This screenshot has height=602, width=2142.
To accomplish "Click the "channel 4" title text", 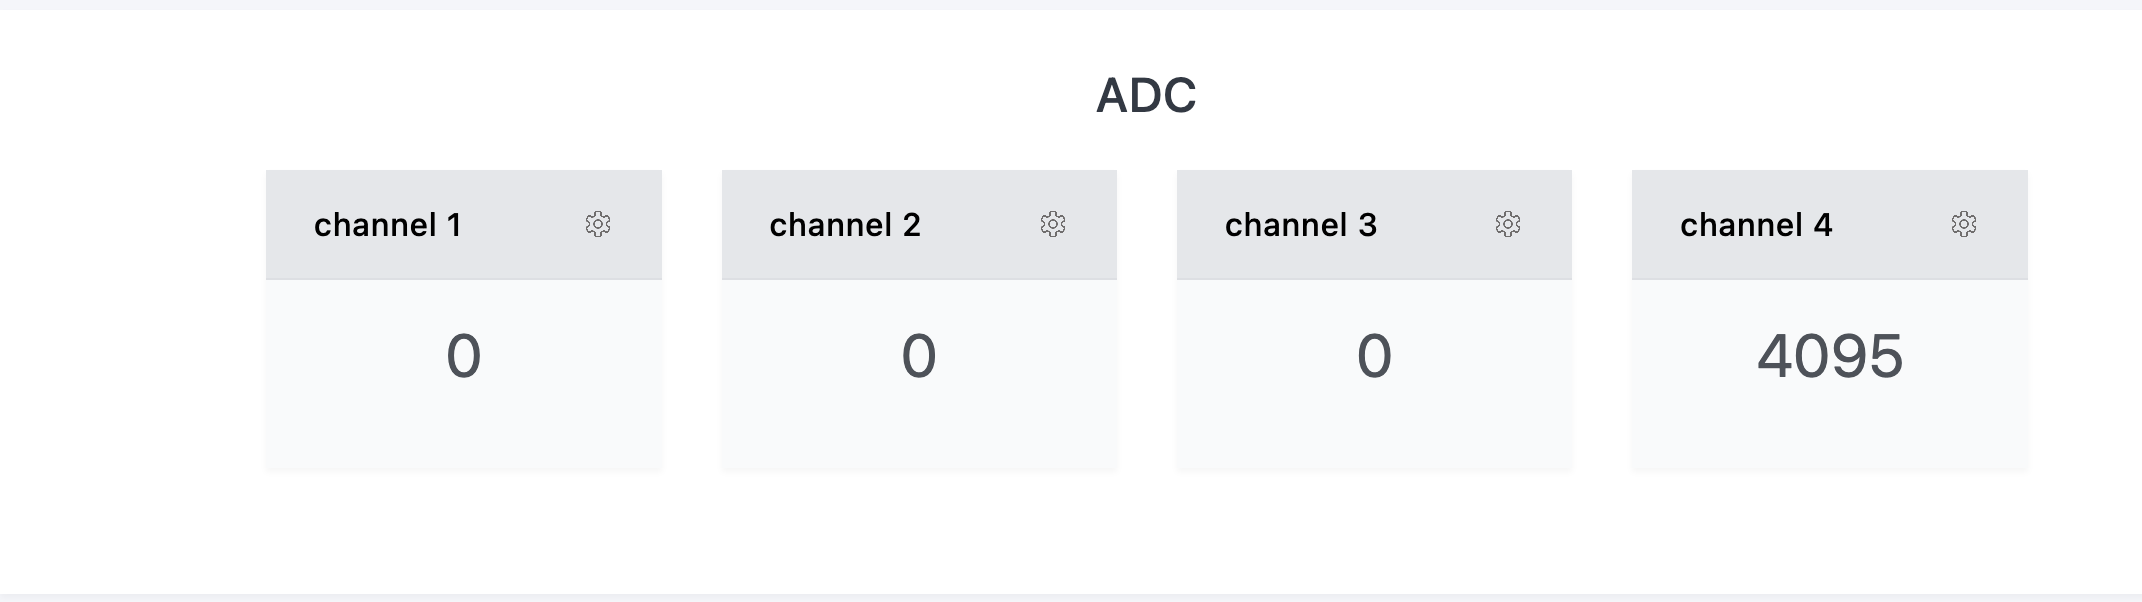I will click(x=1756, y=225).
